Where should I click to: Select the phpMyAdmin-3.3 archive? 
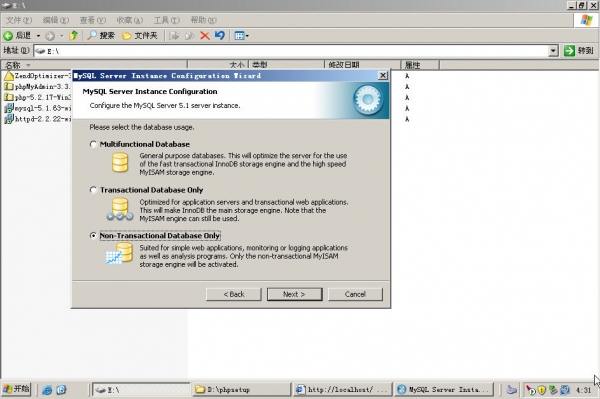coord(43,86)
